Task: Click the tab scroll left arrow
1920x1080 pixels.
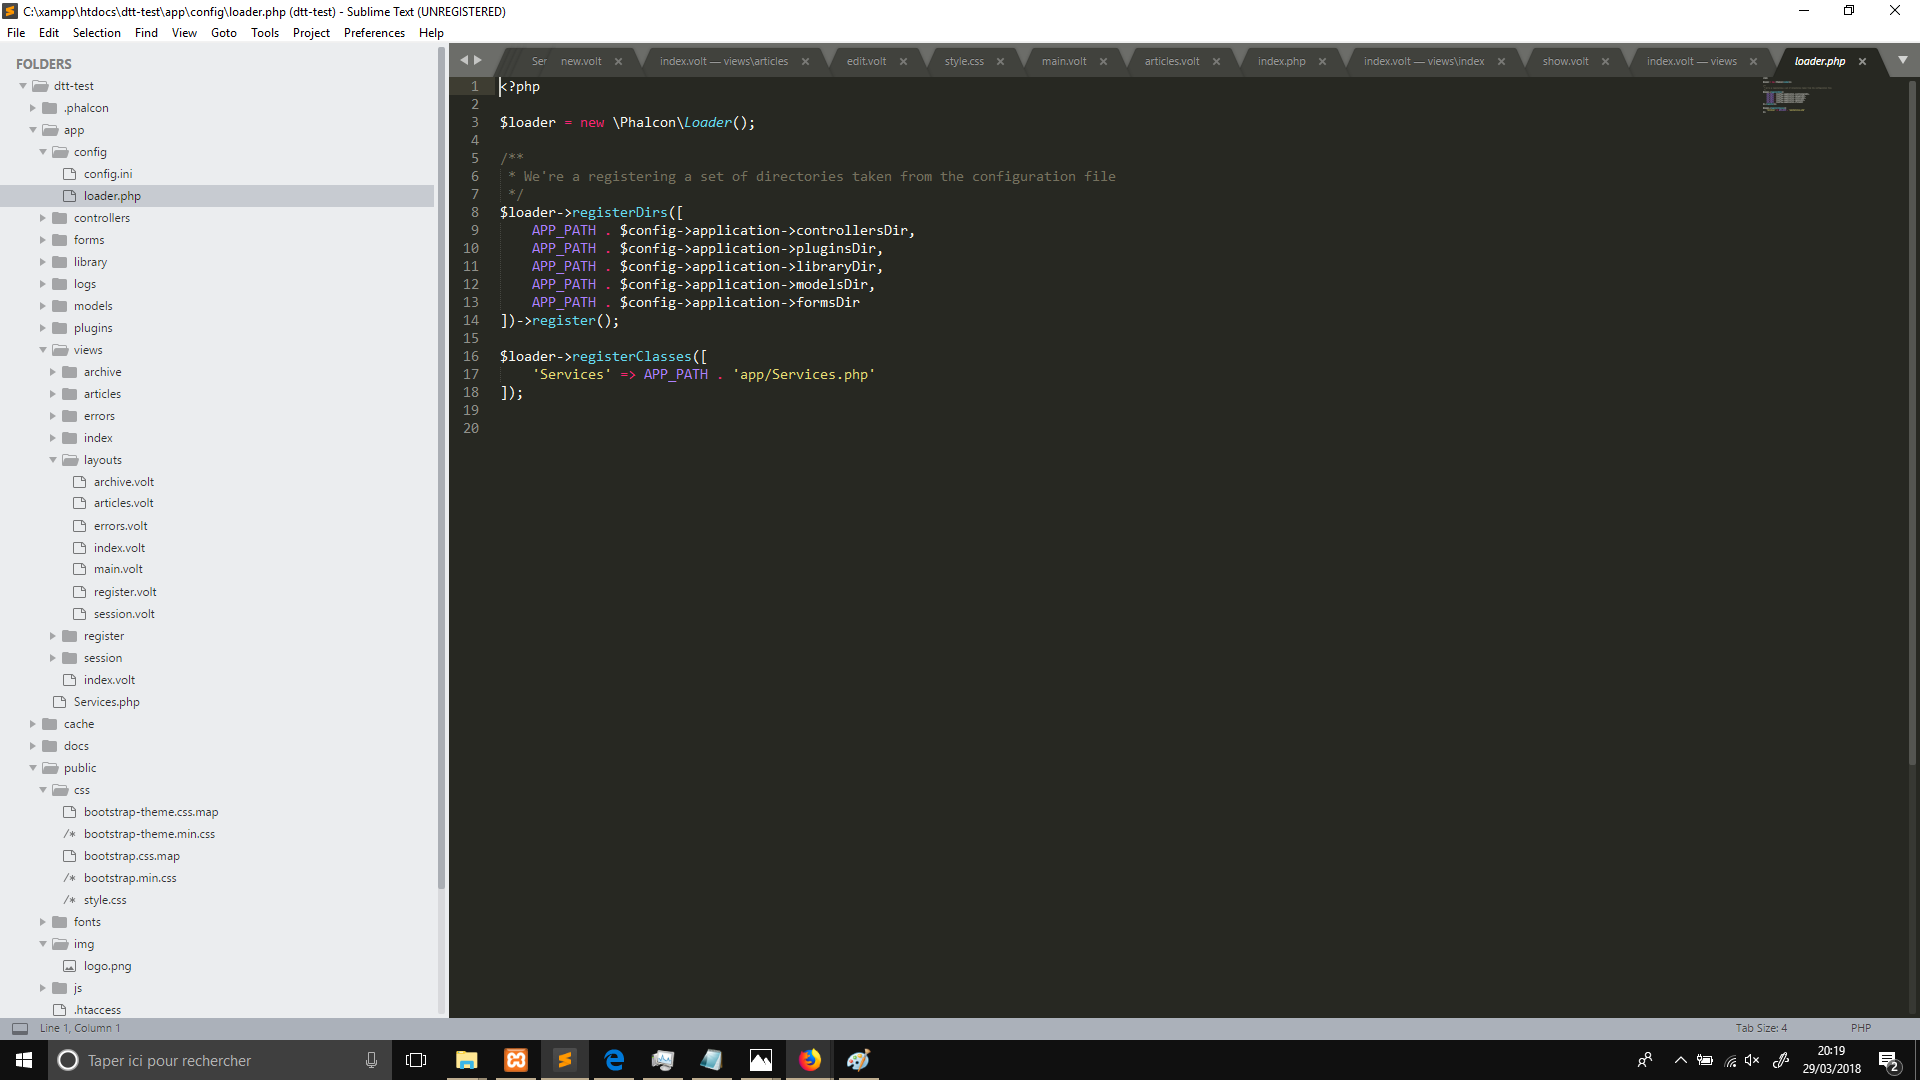Action: (464, 60)
